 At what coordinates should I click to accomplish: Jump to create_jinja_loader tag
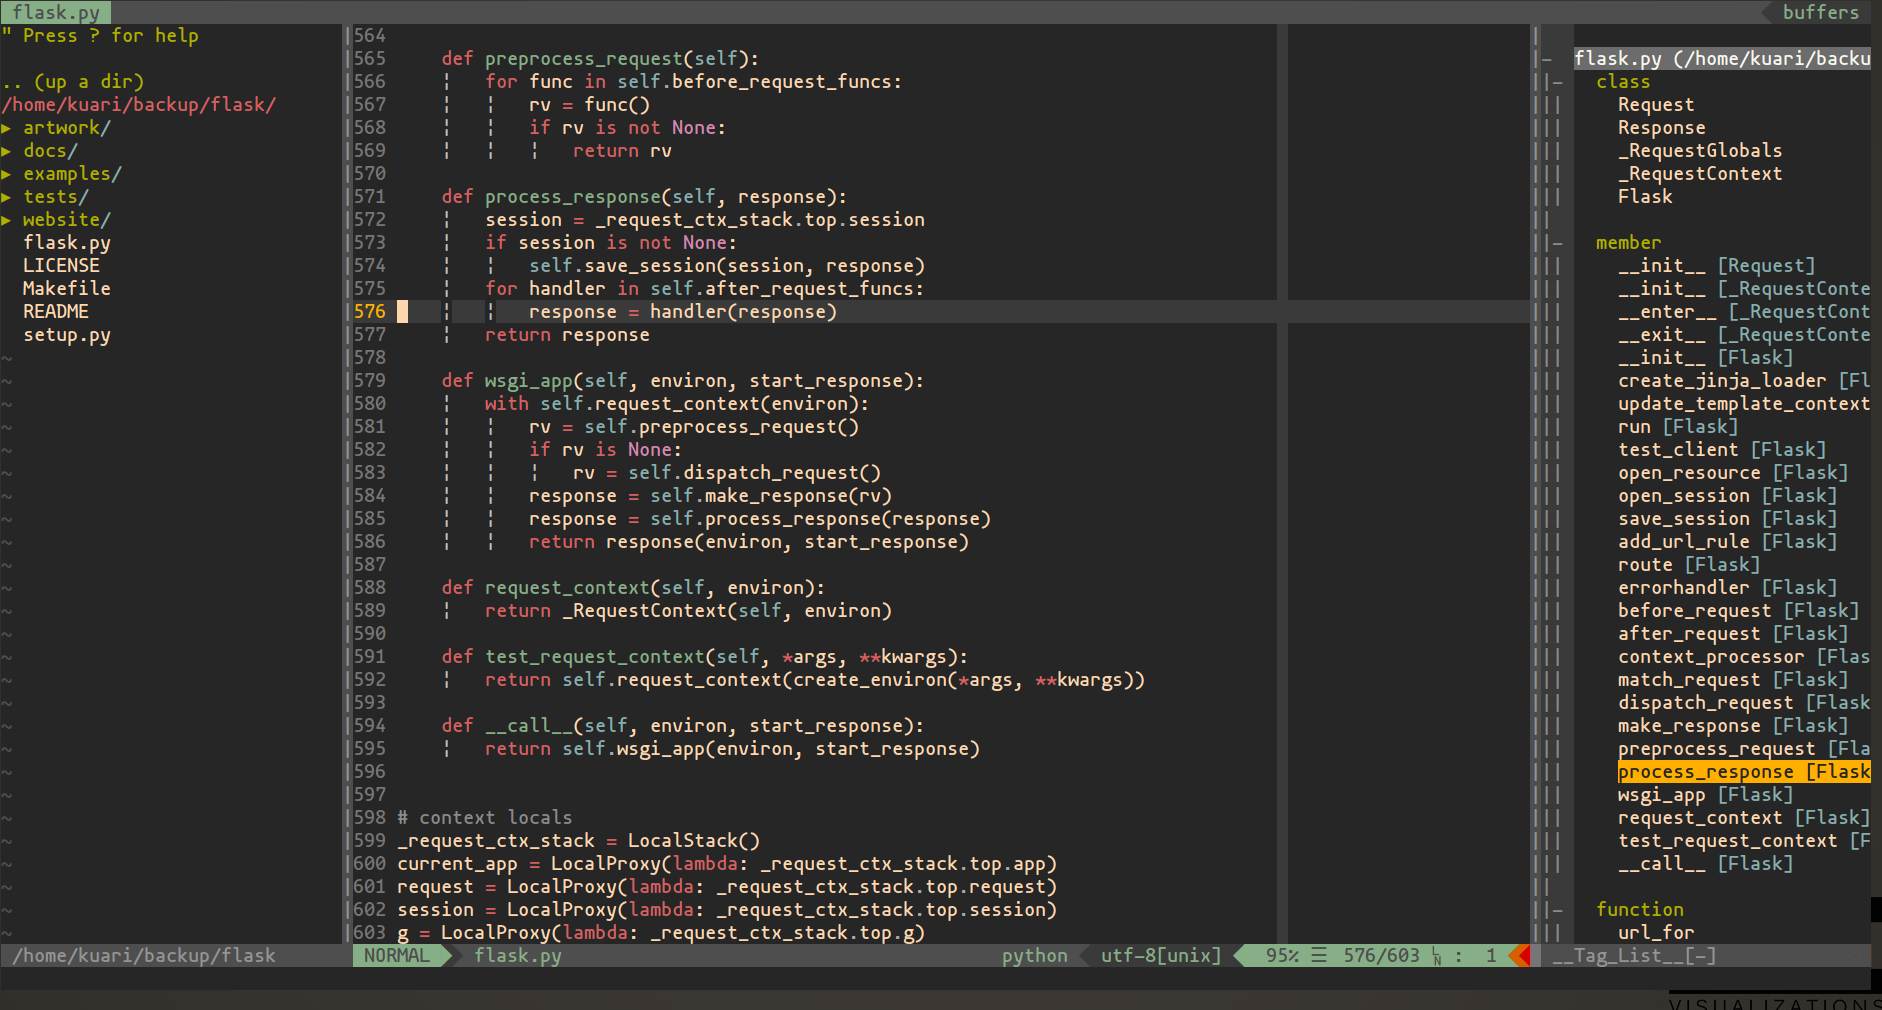pos(1744,381)
